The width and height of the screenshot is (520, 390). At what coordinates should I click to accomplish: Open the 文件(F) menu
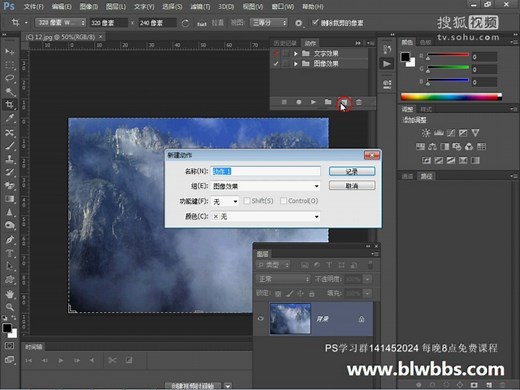click(34, 6)
